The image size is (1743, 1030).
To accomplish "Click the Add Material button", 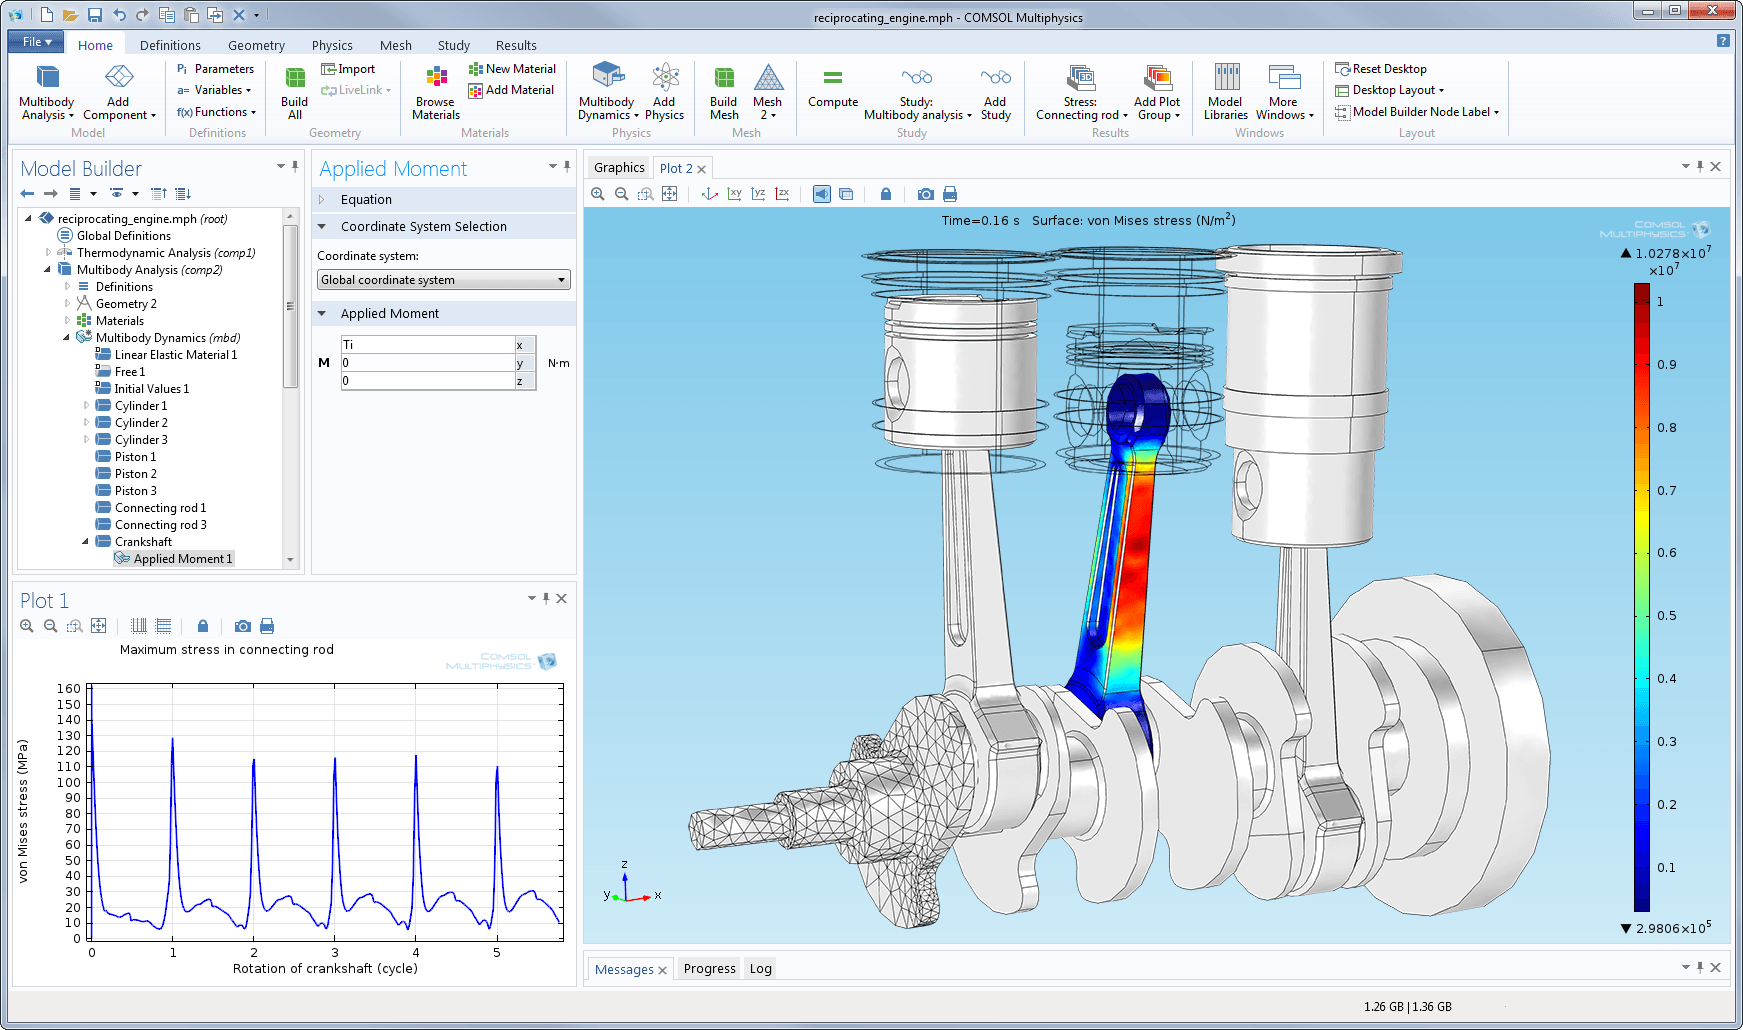I will pos(511,90).
